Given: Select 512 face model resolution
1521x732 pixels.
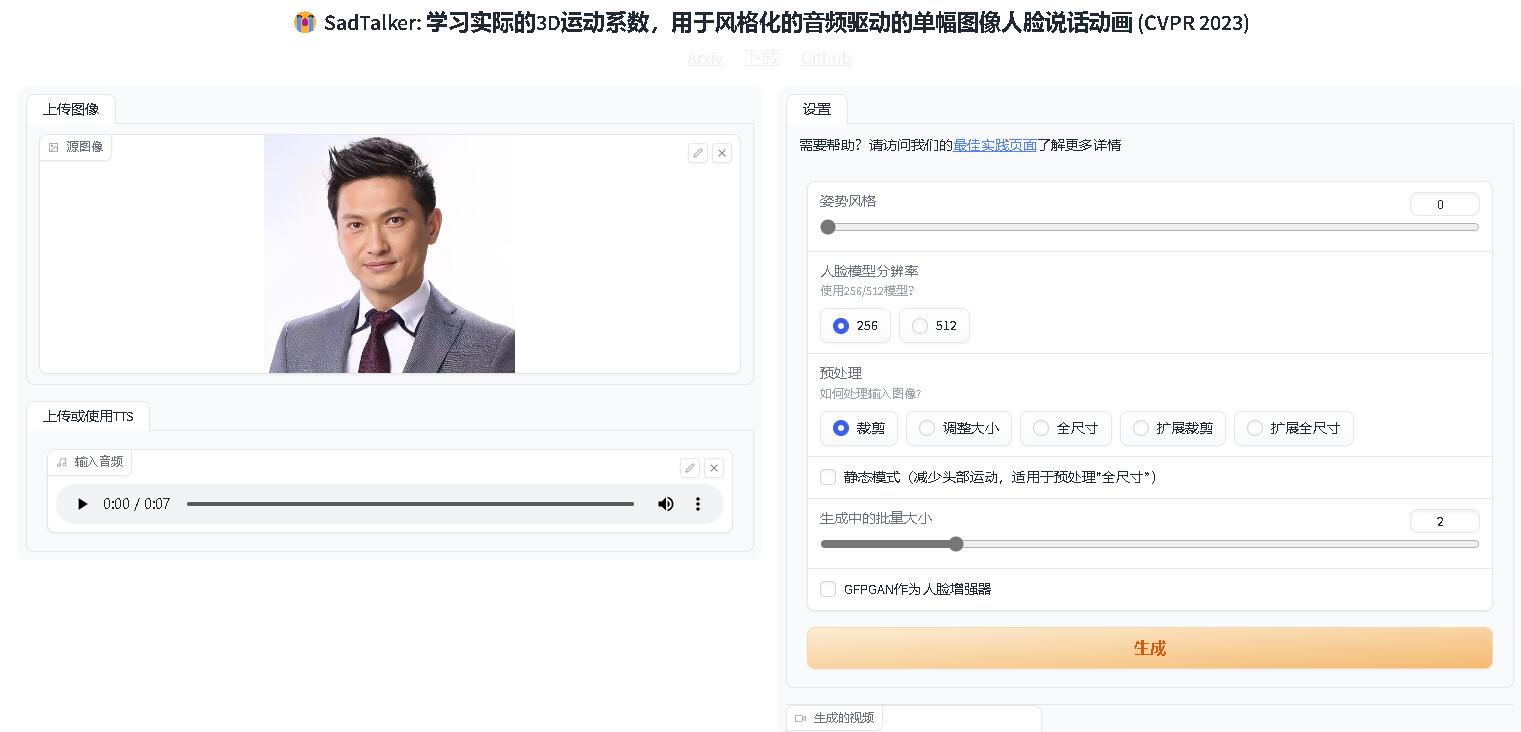Looking at the screenshot, I should click(934, 325).
